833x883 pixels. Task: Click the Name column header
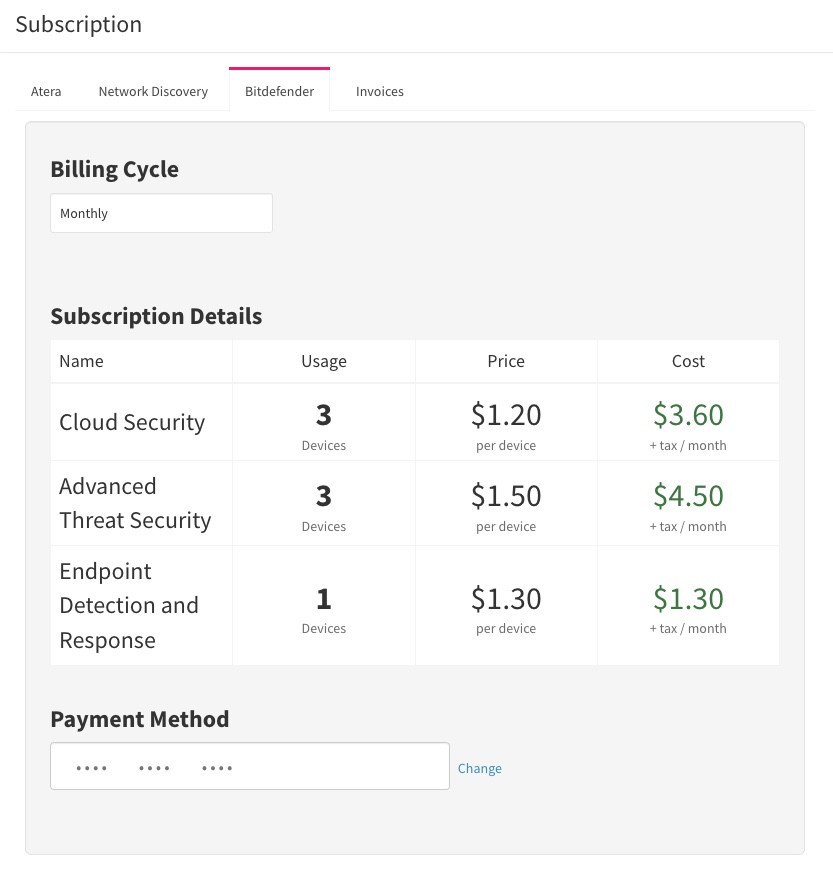[82, 361]
